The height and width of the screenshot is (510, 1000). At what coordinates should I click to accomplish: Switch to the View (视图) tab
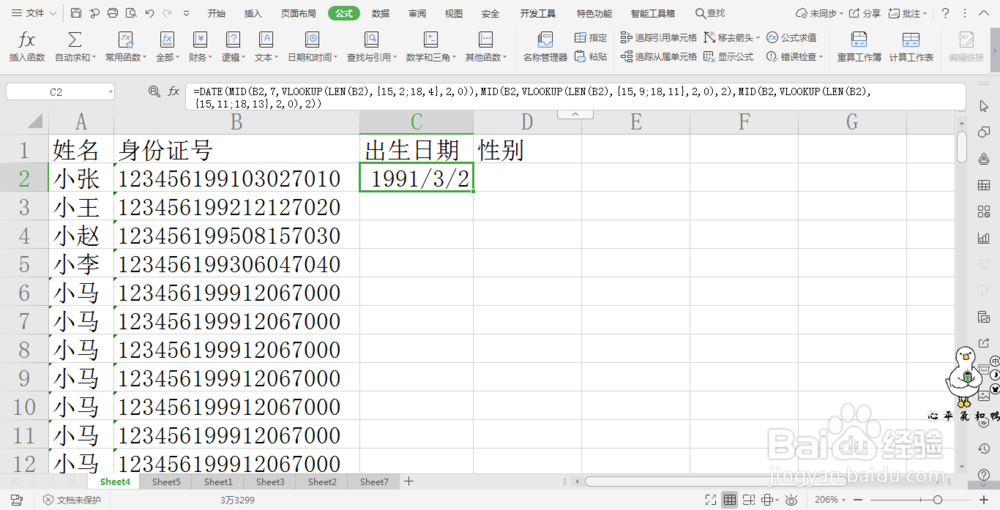point(453,13)
